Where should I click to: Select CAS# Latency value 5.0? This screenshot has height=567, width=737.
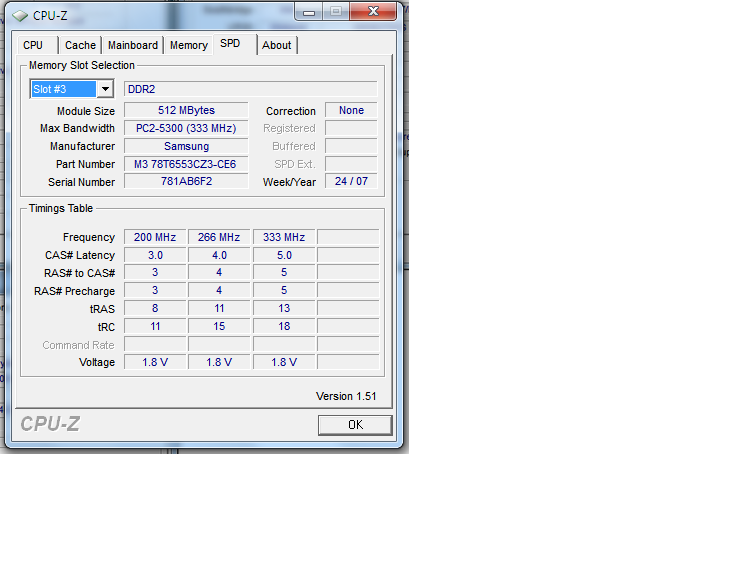point(284,255)
